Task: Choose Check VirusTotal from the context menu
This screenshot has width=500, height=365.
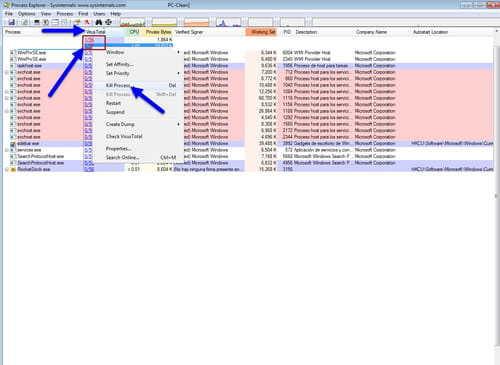Action: pos(138,136)
